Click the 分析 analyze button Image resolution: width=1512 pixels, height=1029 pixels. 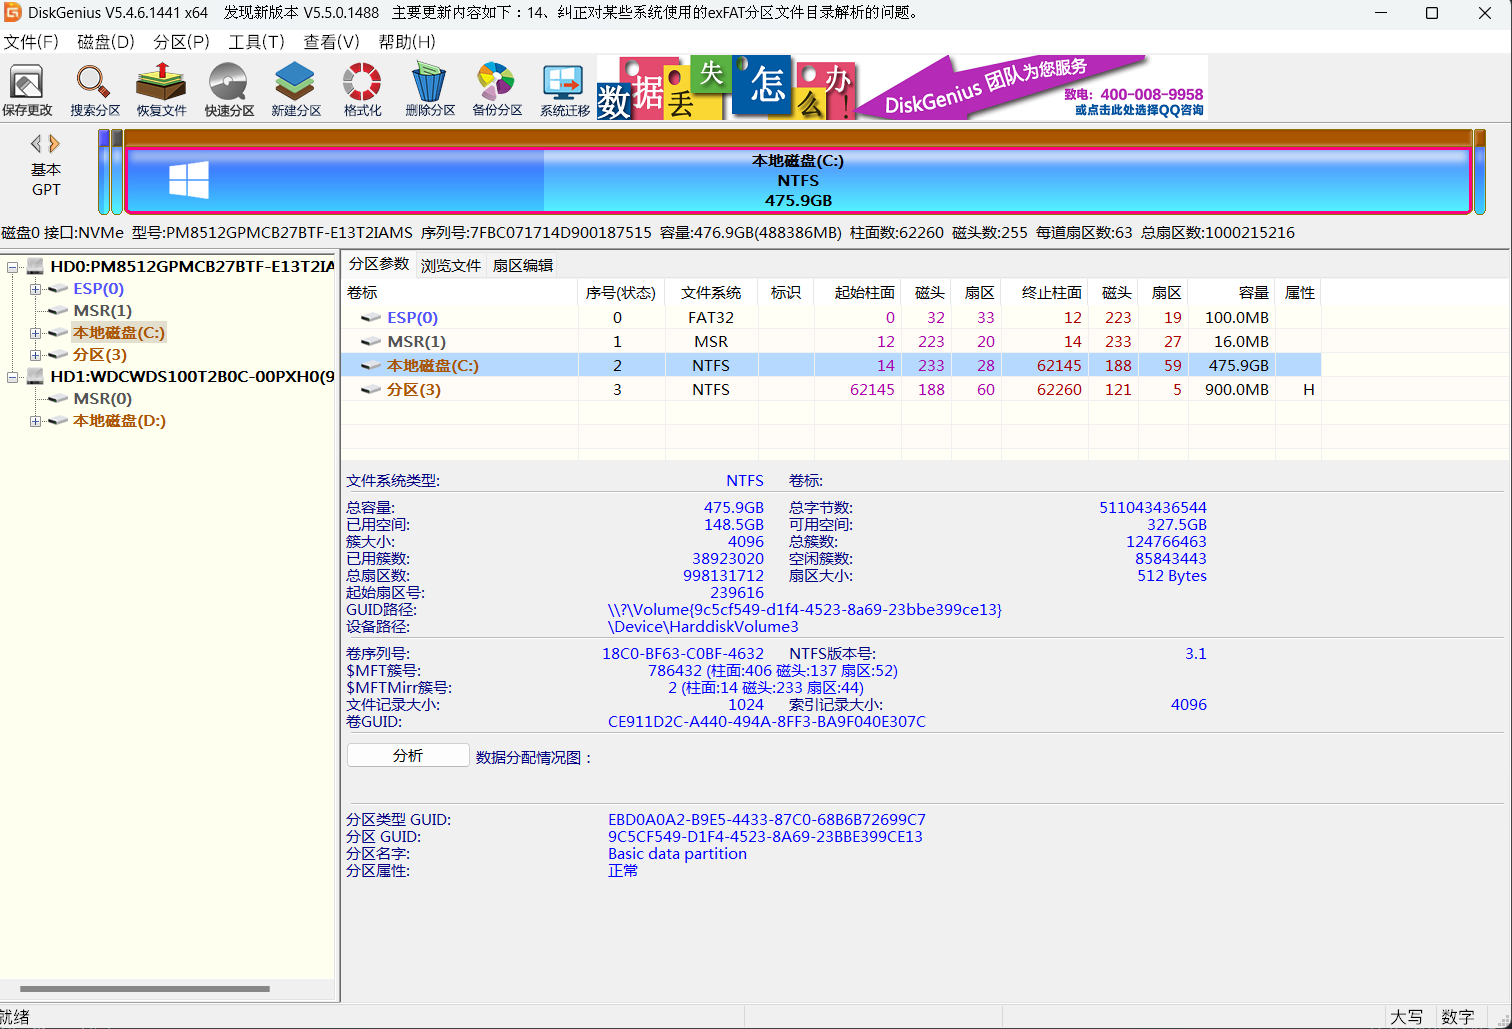pyautogui.click(x=408, y=755)
